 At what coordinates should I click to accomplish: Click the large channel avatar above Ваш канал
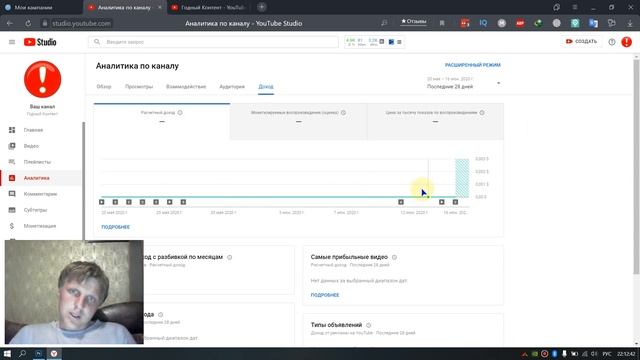pos(42,79)
